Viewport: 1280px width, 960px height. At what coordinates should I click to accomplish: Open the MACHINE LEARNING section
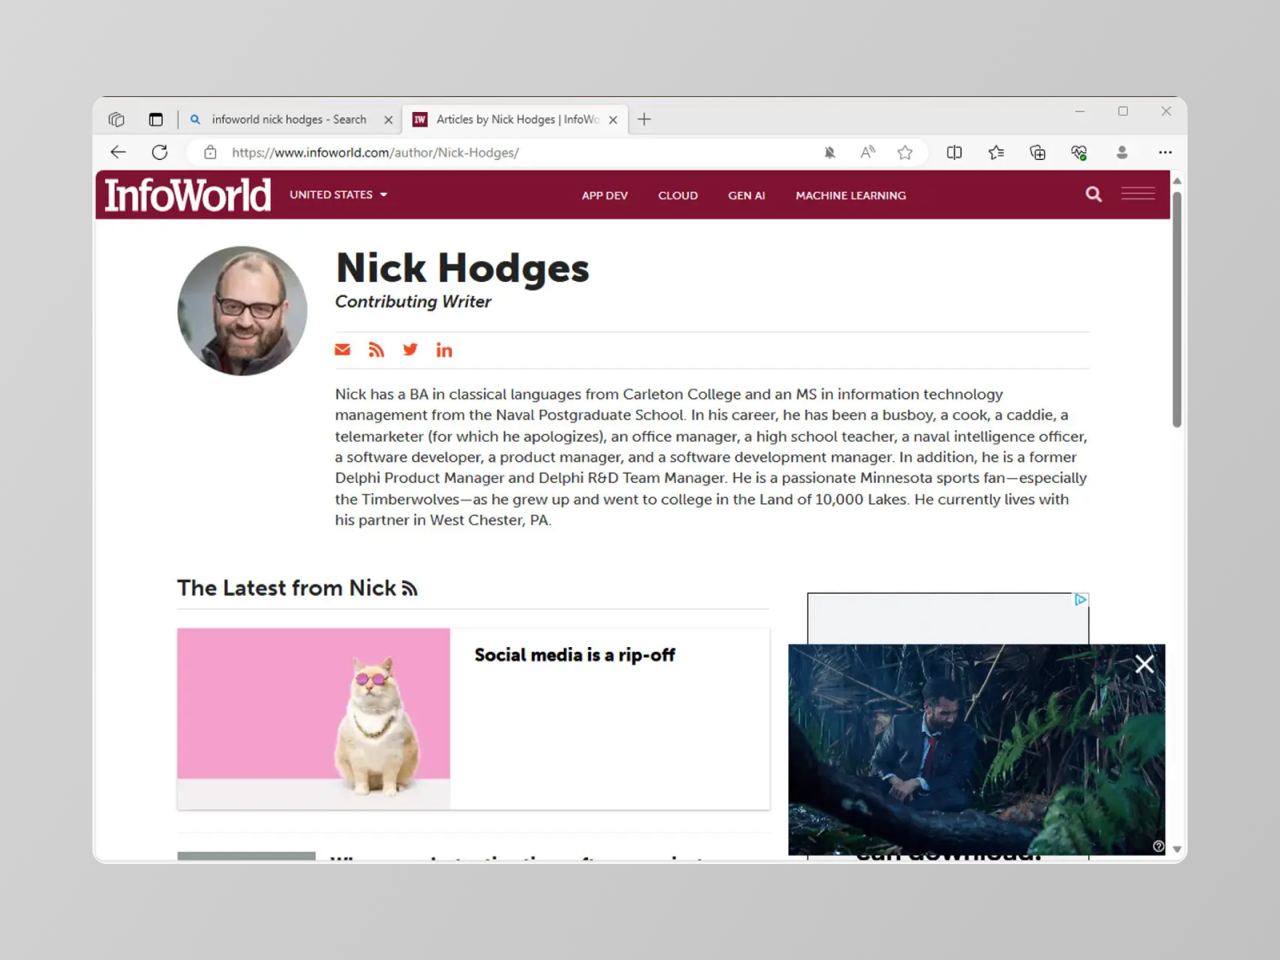pos(851,195)
